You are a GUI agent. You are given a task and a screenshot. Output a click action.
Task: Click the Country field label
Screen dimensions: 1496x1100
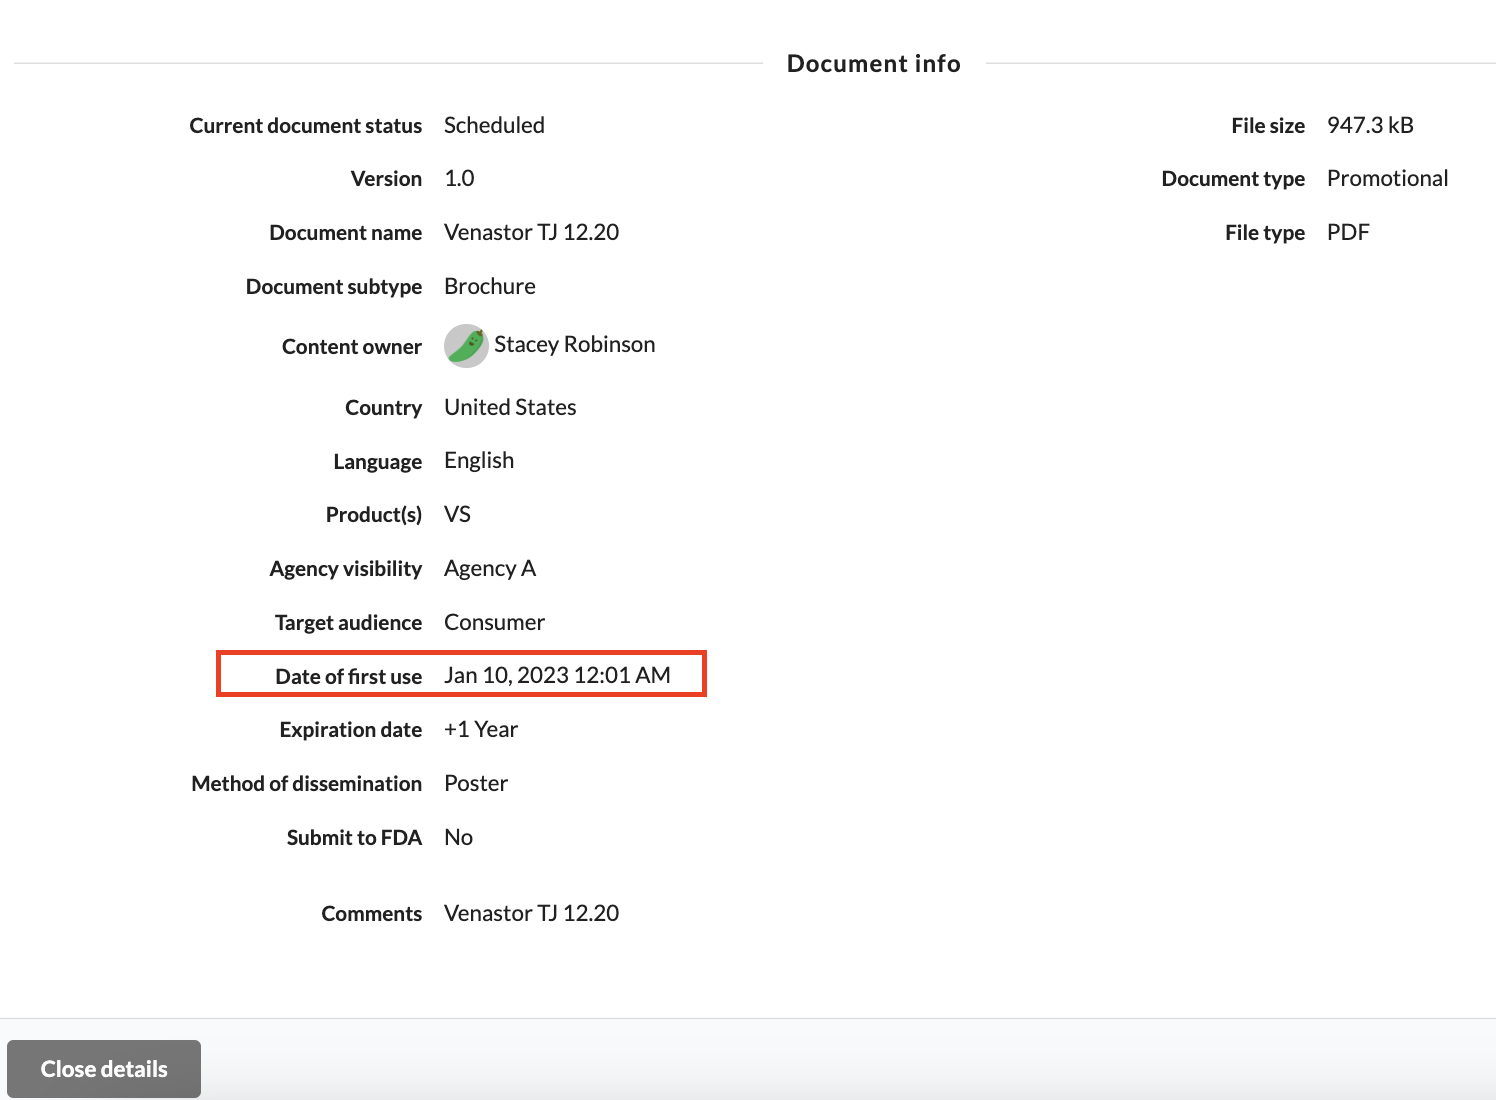coord(384,407)
